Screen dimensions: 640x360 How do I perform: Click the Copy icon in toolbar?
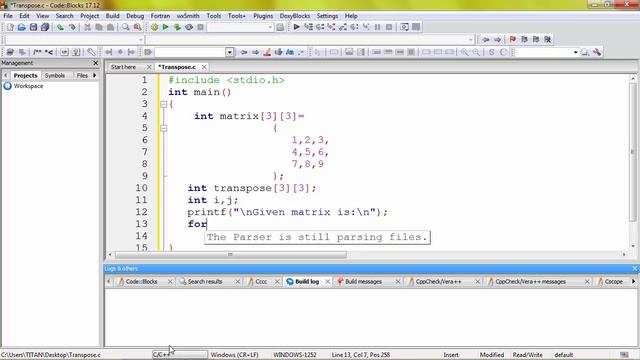click(x=99, y=27)
